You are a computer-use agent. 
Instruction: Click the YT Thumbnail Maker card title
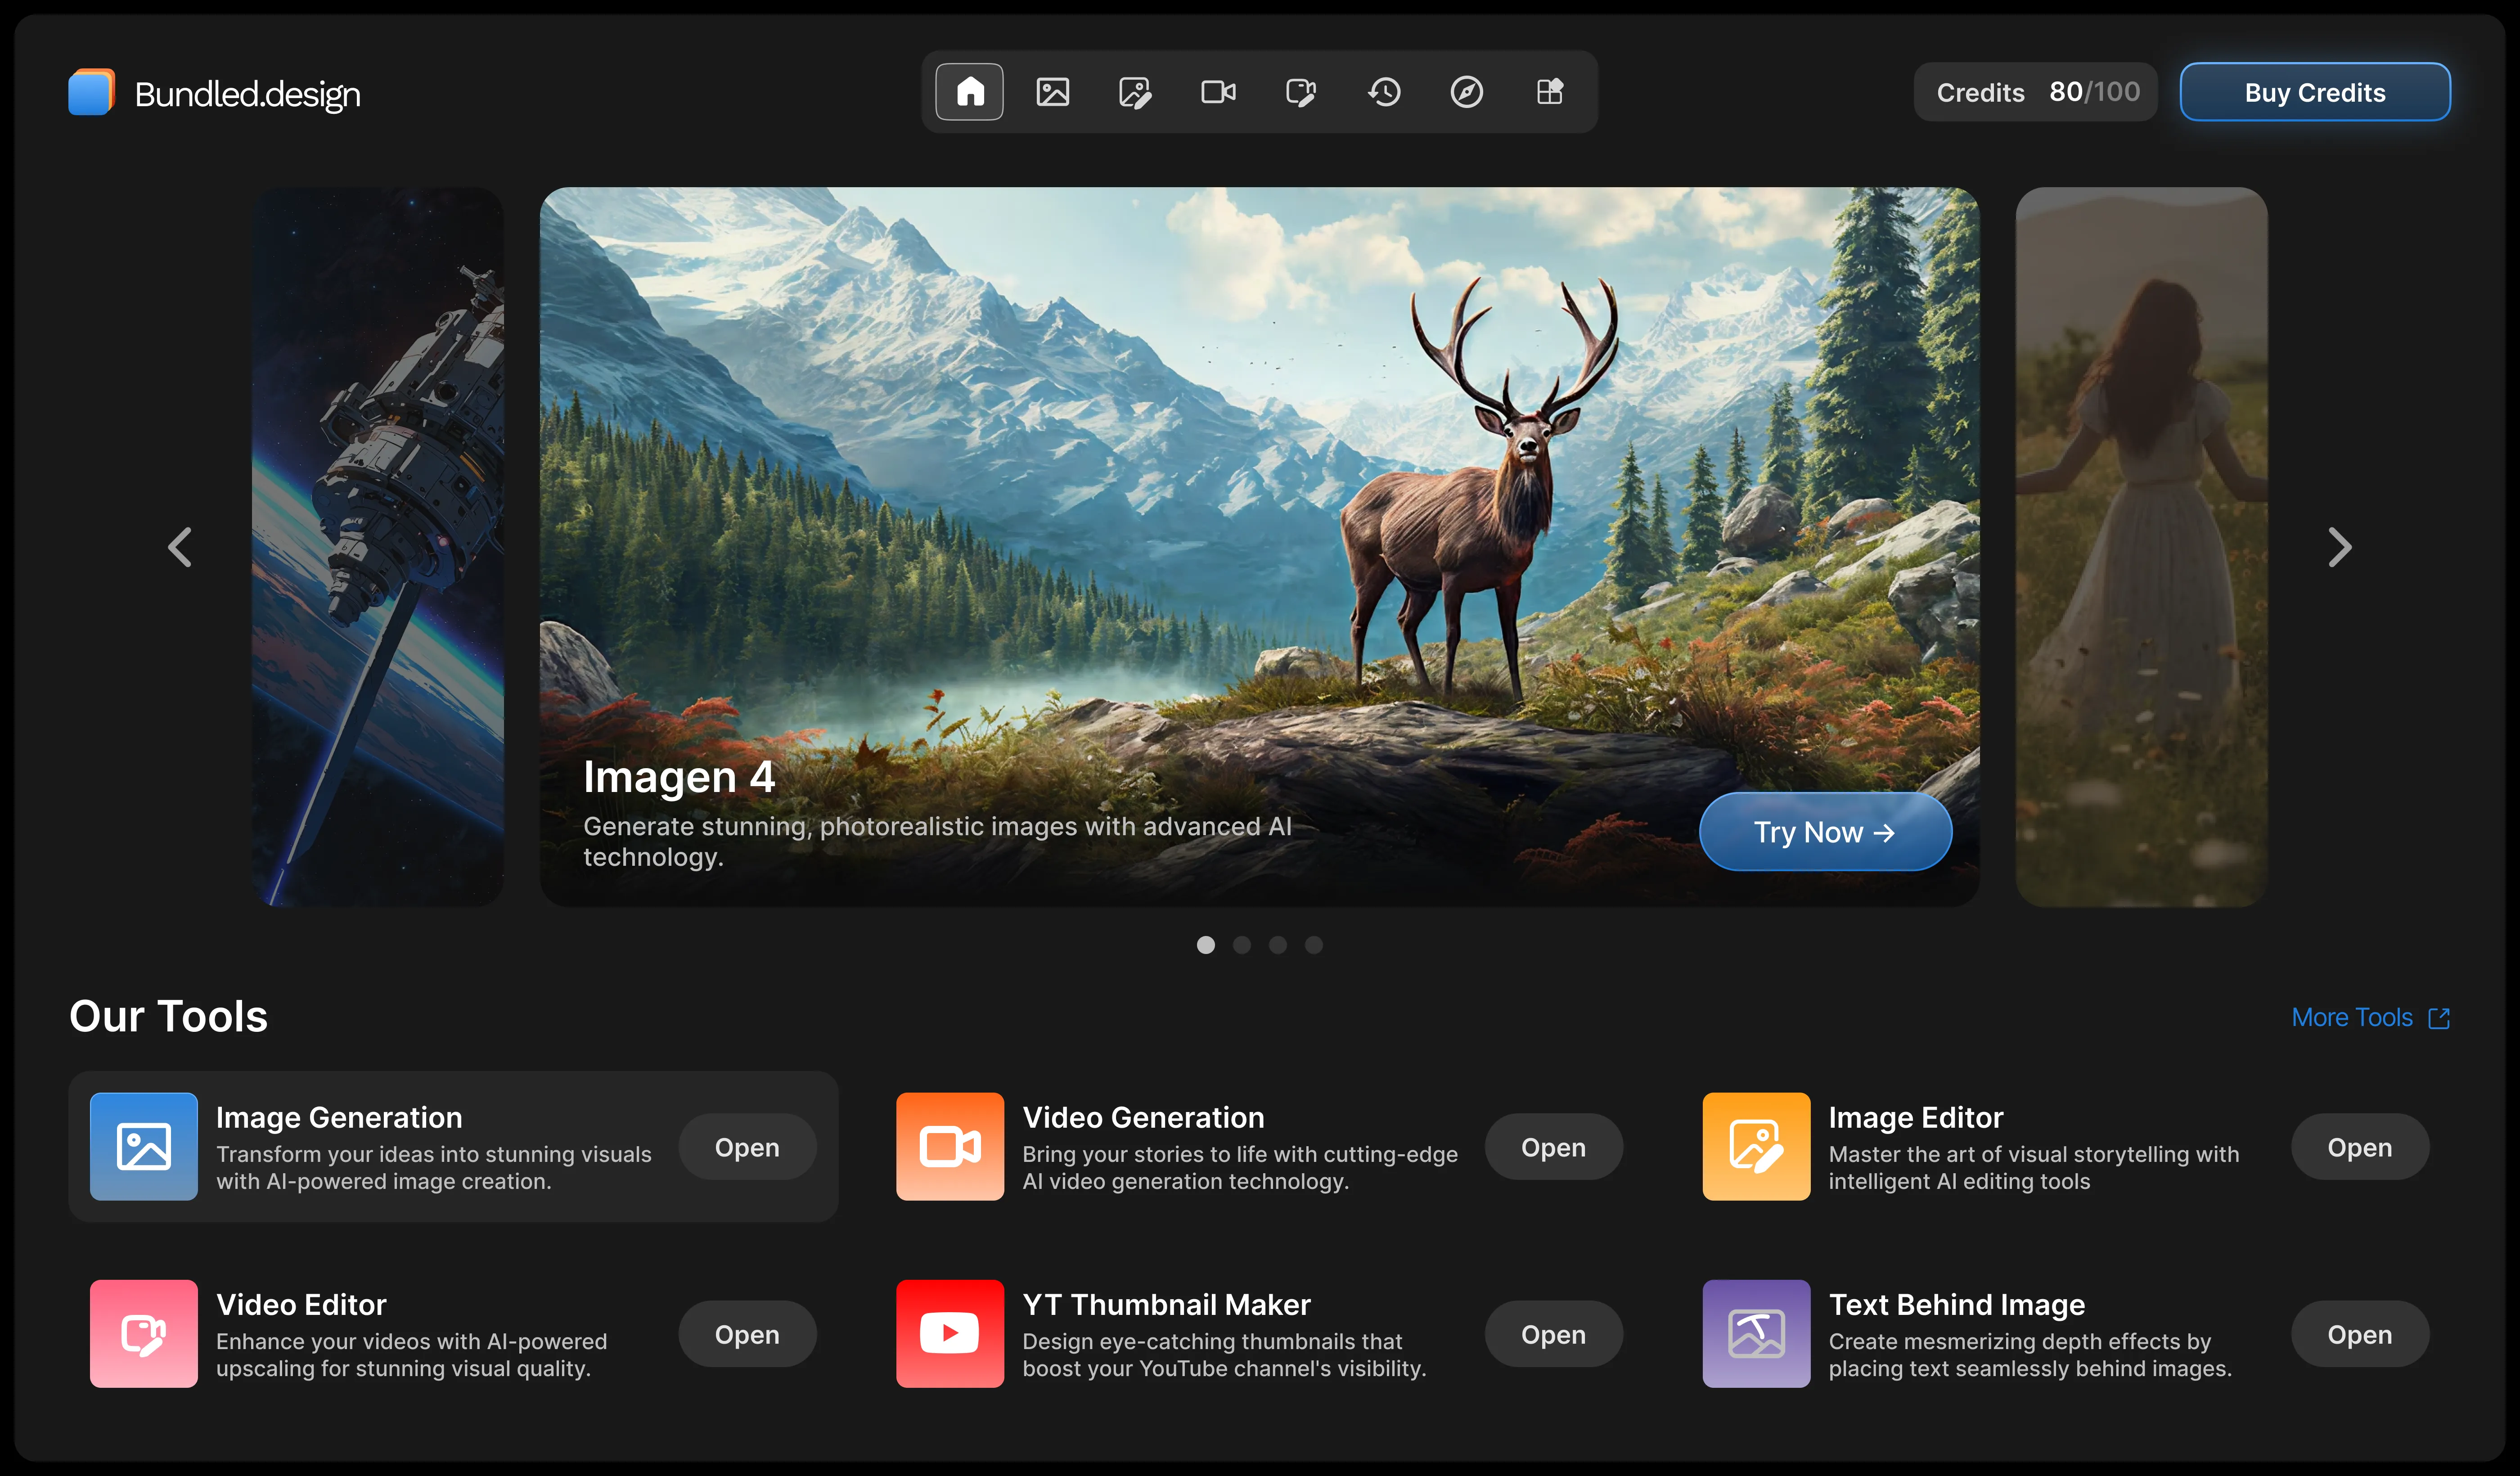(1166, 1304)
